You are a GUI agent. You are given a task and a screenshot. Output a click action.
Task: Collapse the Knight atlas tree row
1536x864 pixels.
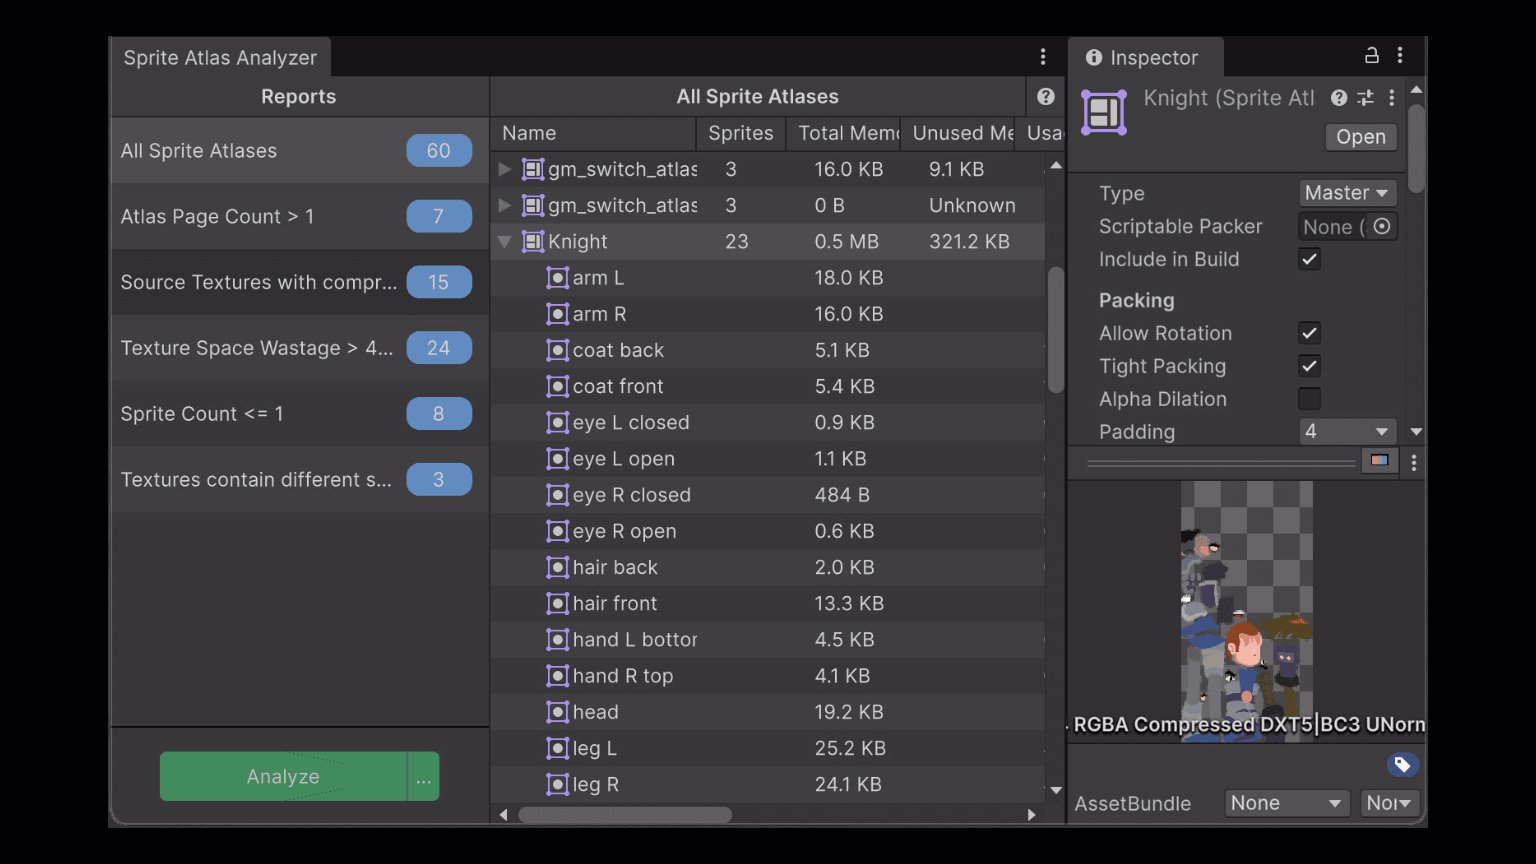(x=505, y=242)
